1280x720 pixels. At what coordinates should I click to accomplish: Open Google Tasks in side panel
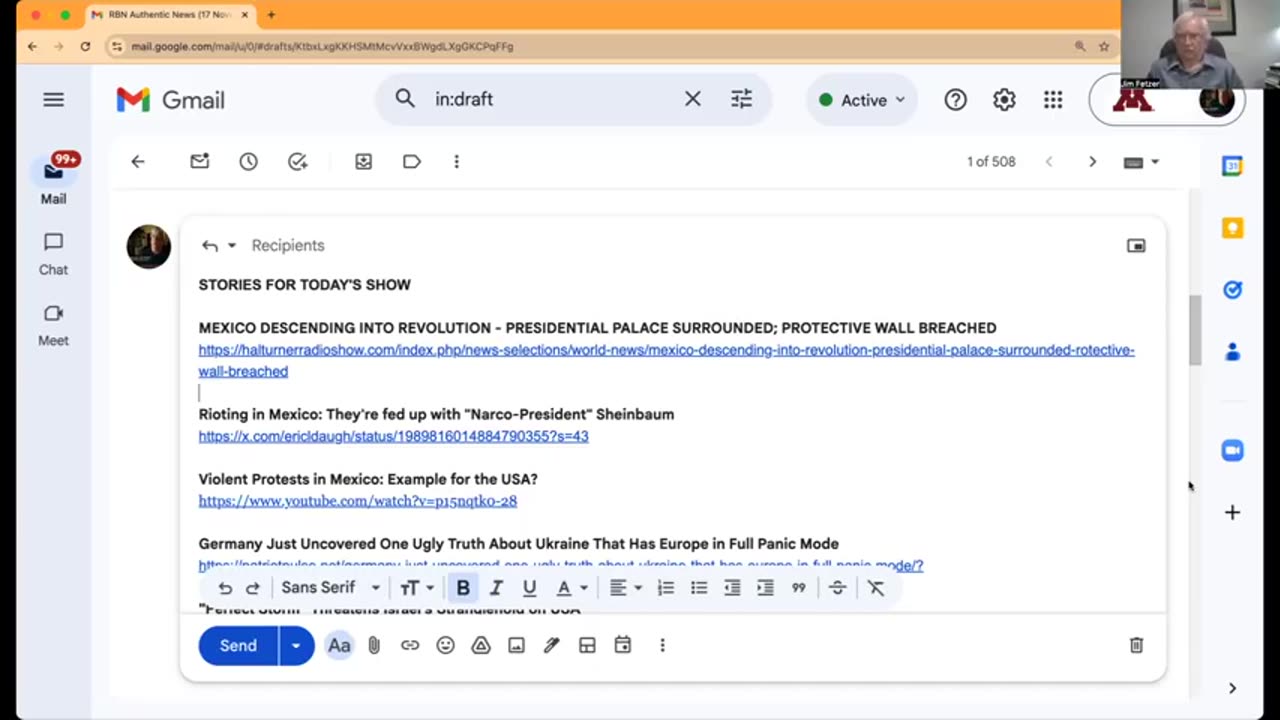pyautogui.click(x=1232, y=290)
